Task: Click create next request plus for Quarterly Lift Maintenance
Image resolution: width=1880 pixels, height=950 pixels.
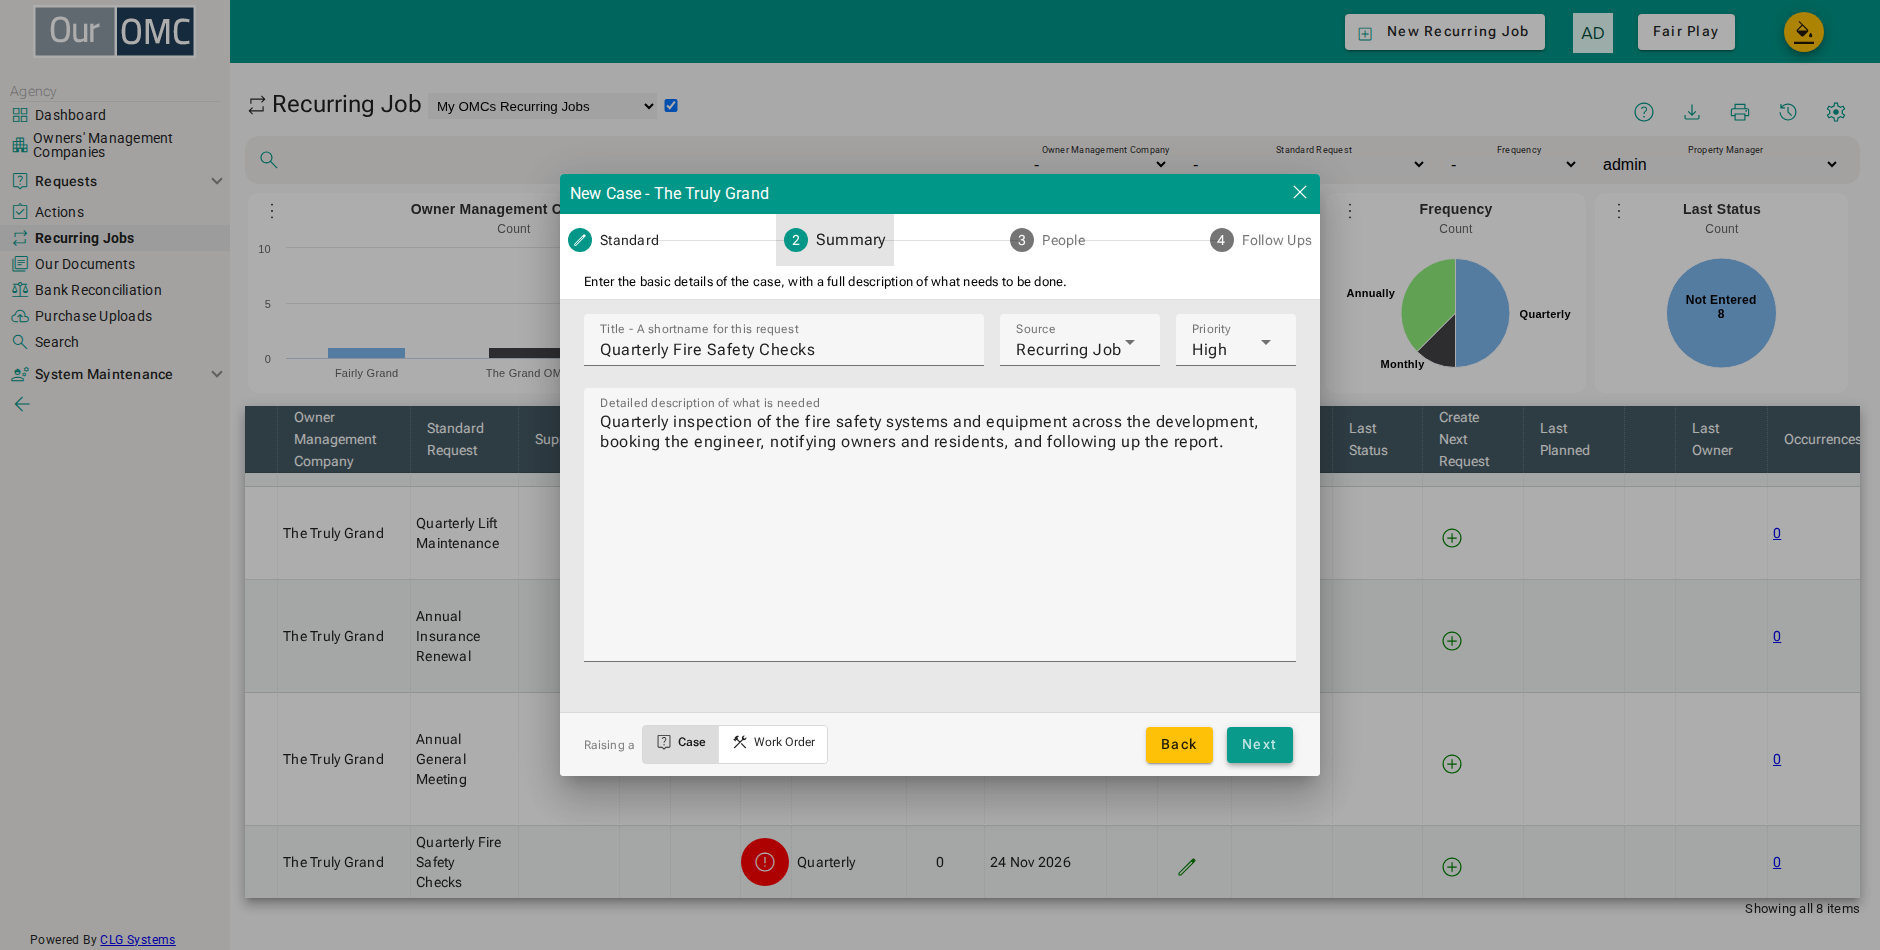Action: pos(1452,538)
